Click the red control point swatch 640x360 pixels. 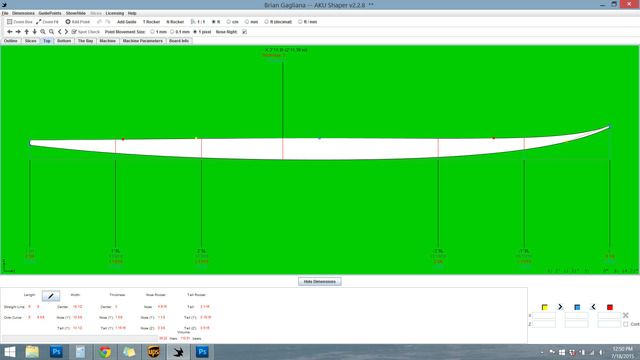(610, 307)
